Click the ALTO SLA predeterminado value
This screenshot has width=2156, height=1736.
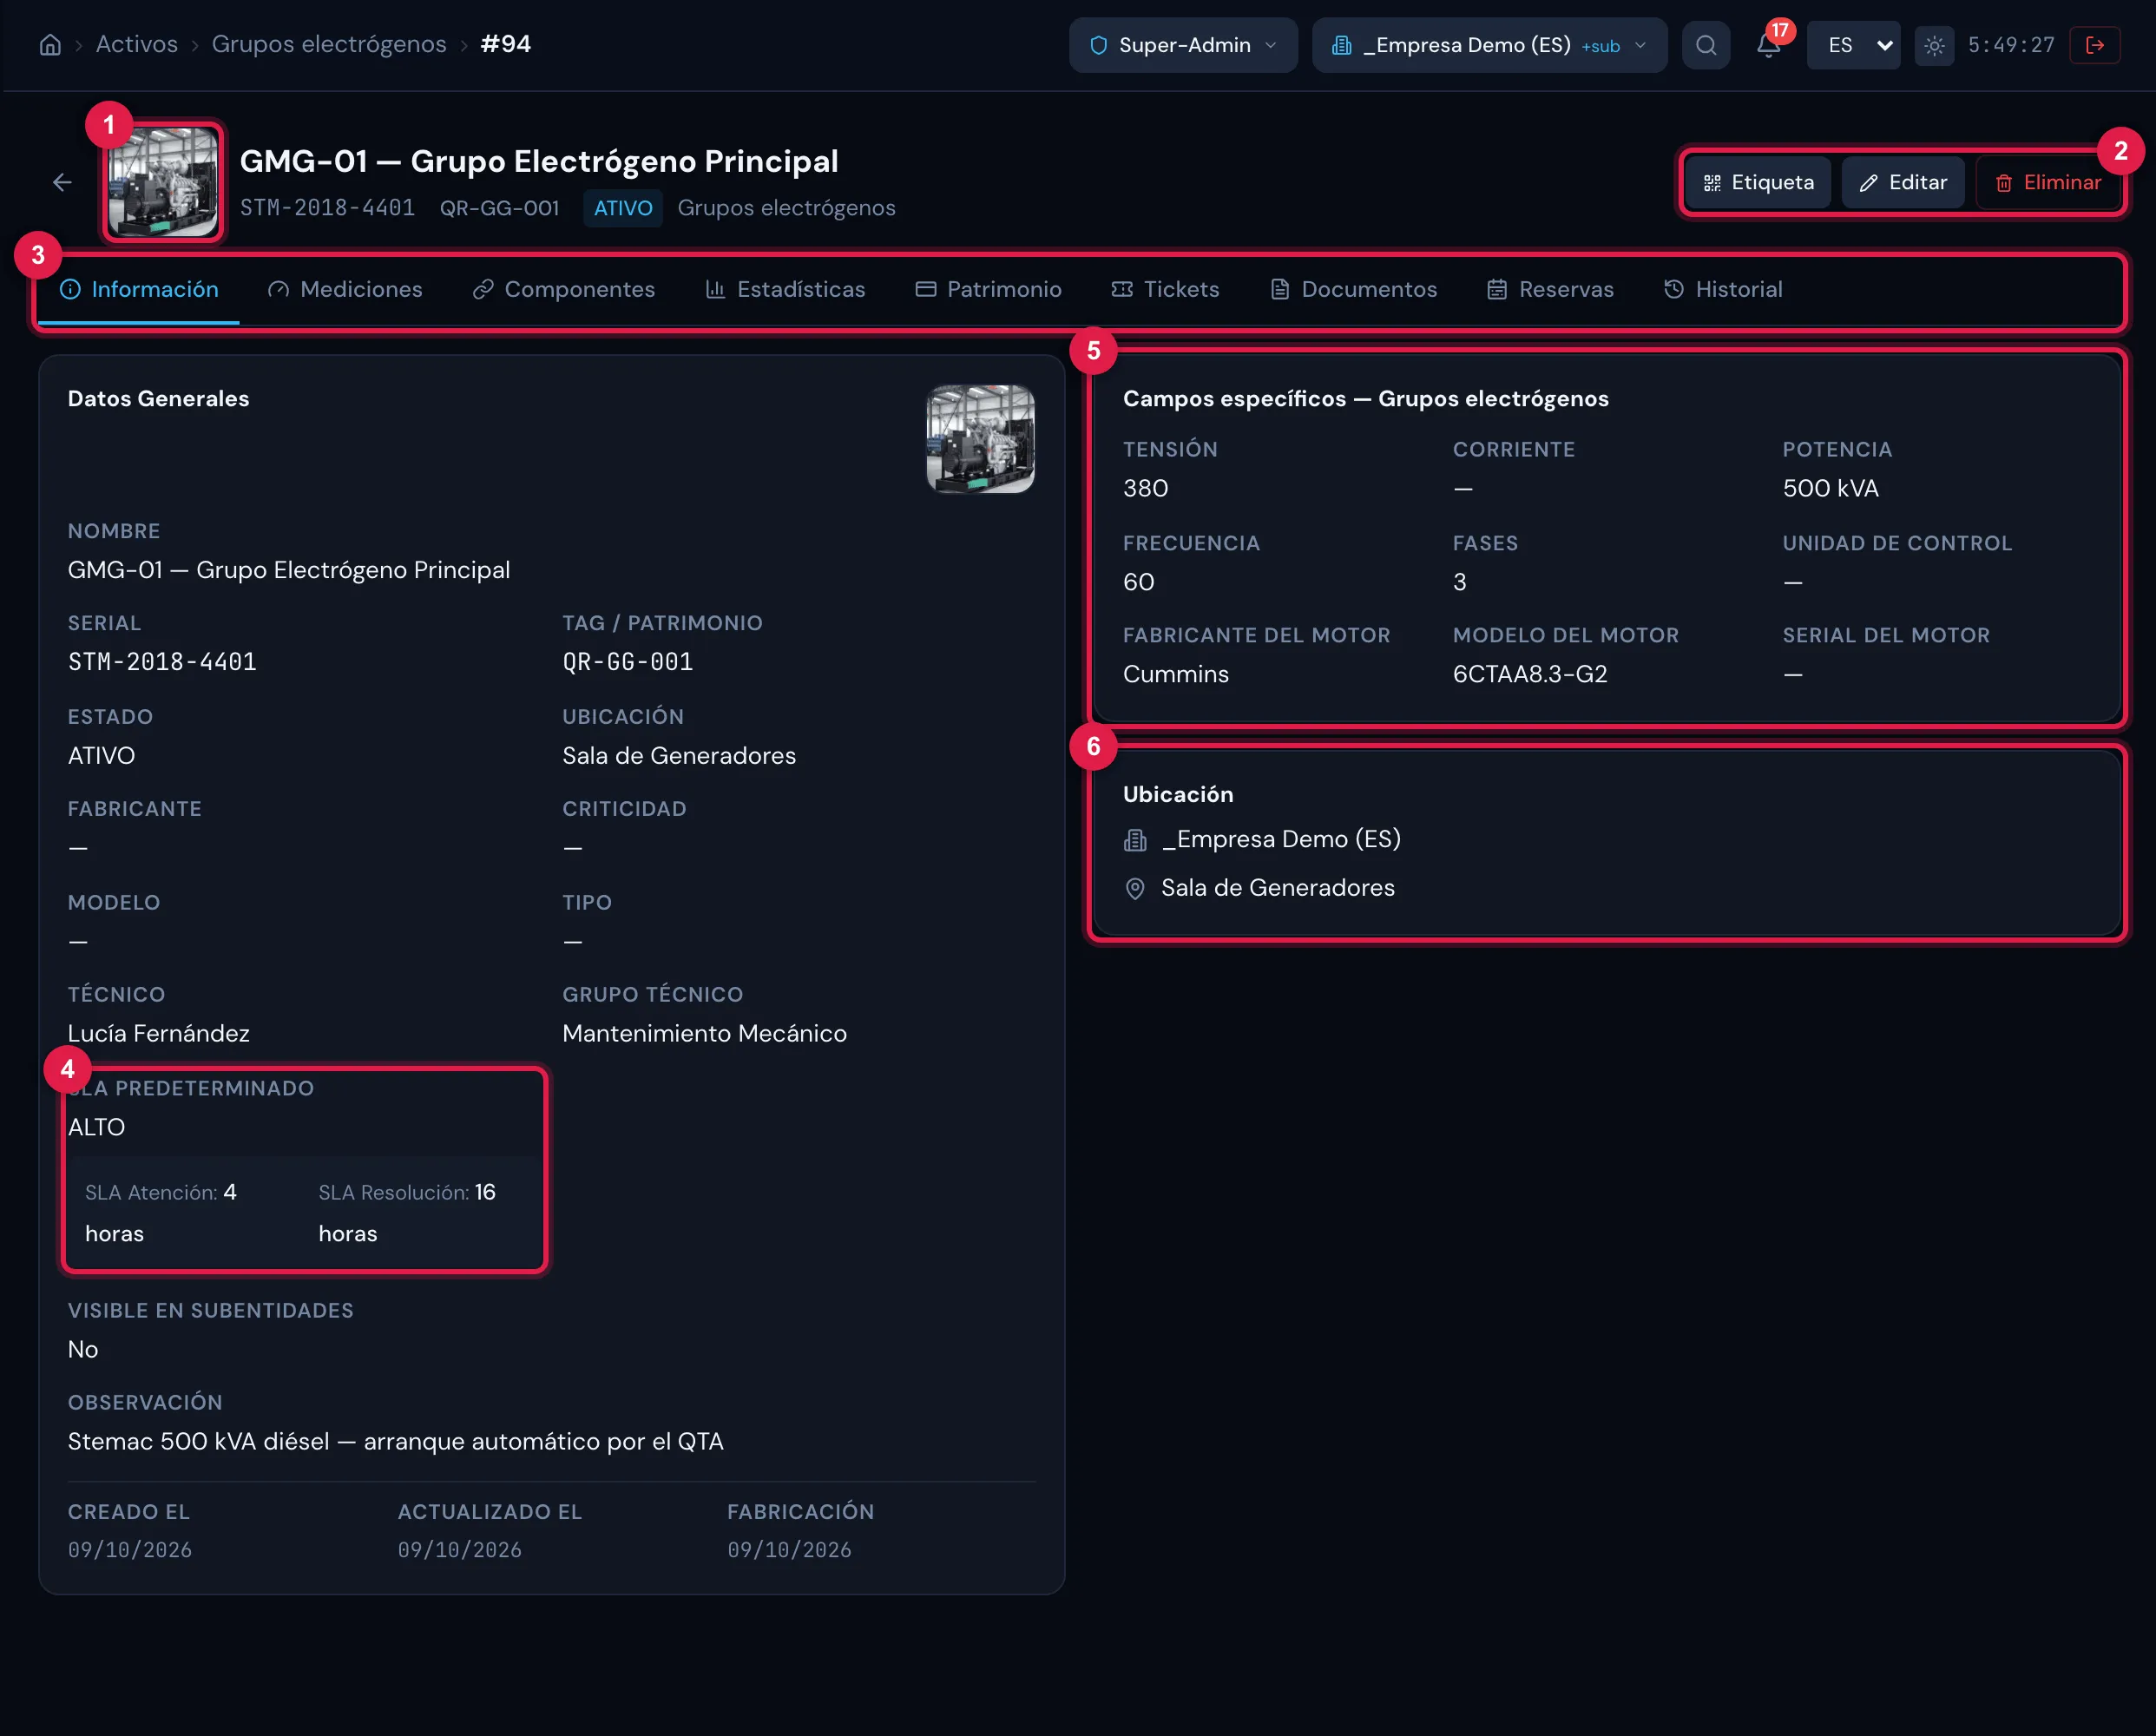pyautogui.click(x=96, y=1127)
